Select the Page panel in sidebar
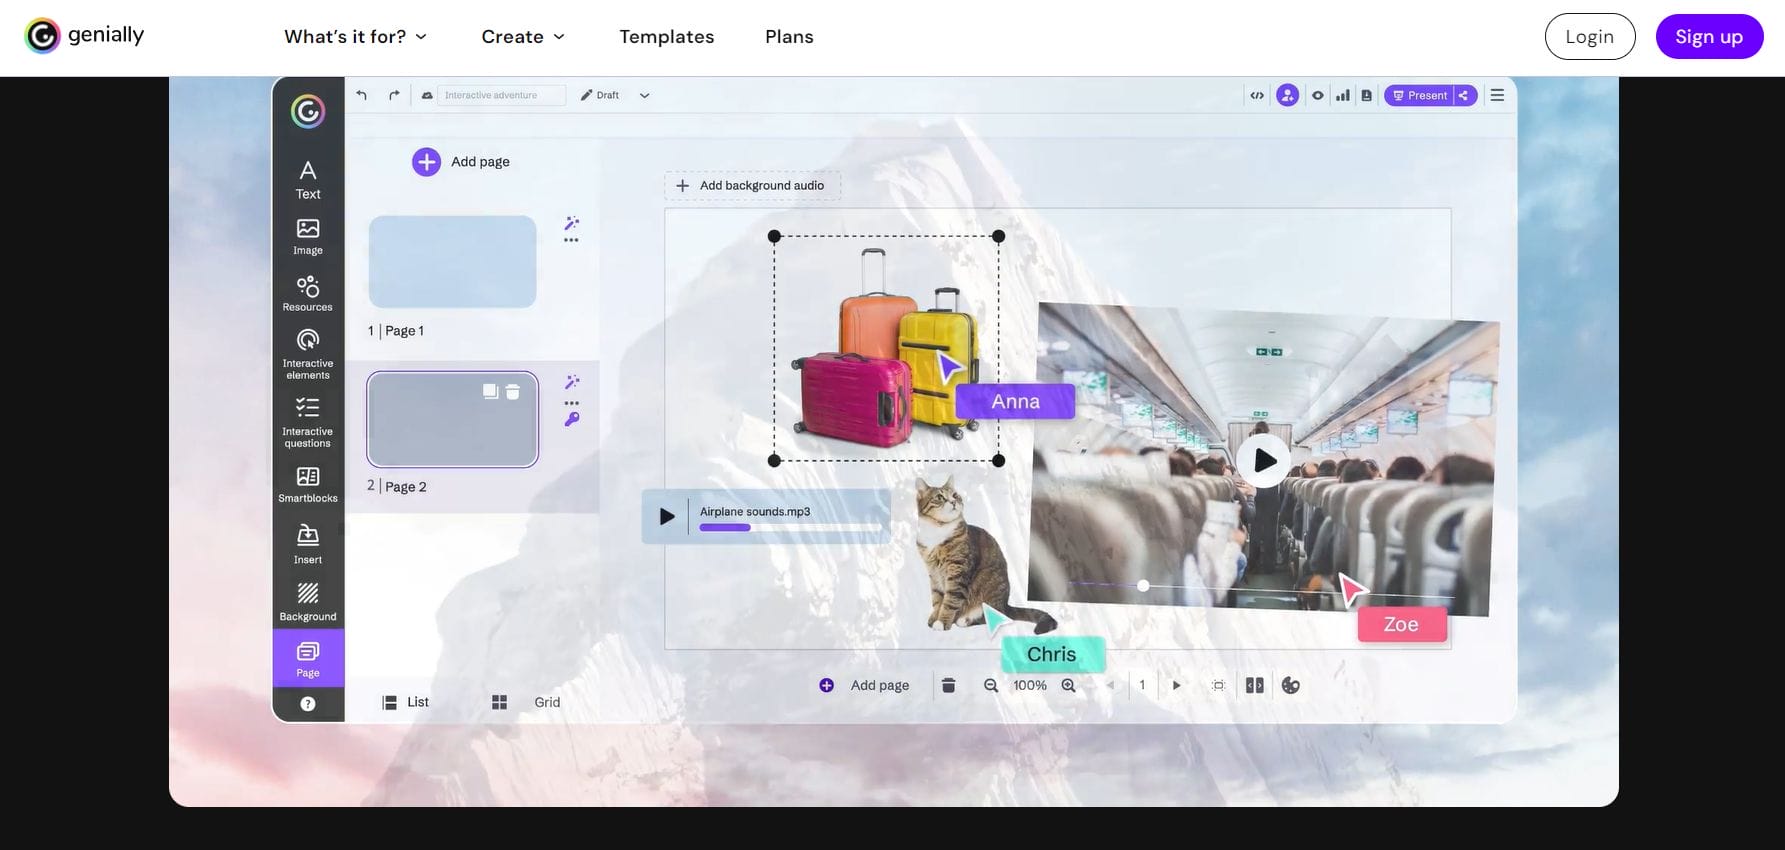1785x850 pixels. (x=308, y=658)
